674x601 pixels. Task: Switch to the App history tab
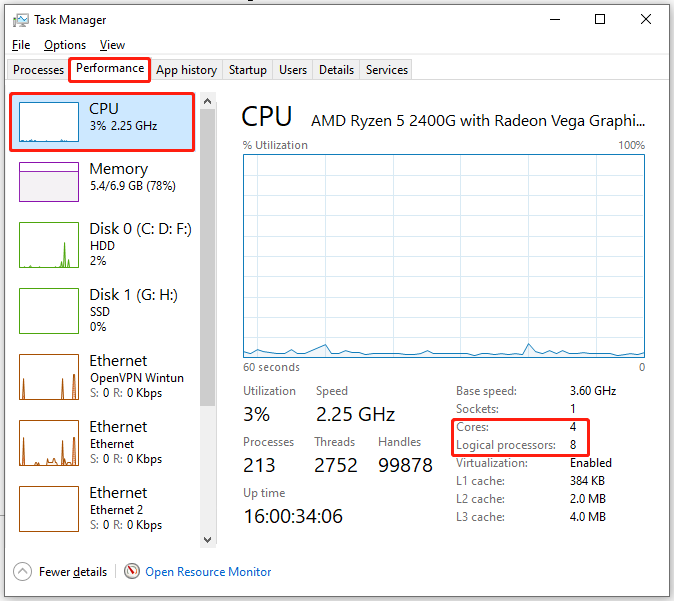pos(187,70)
